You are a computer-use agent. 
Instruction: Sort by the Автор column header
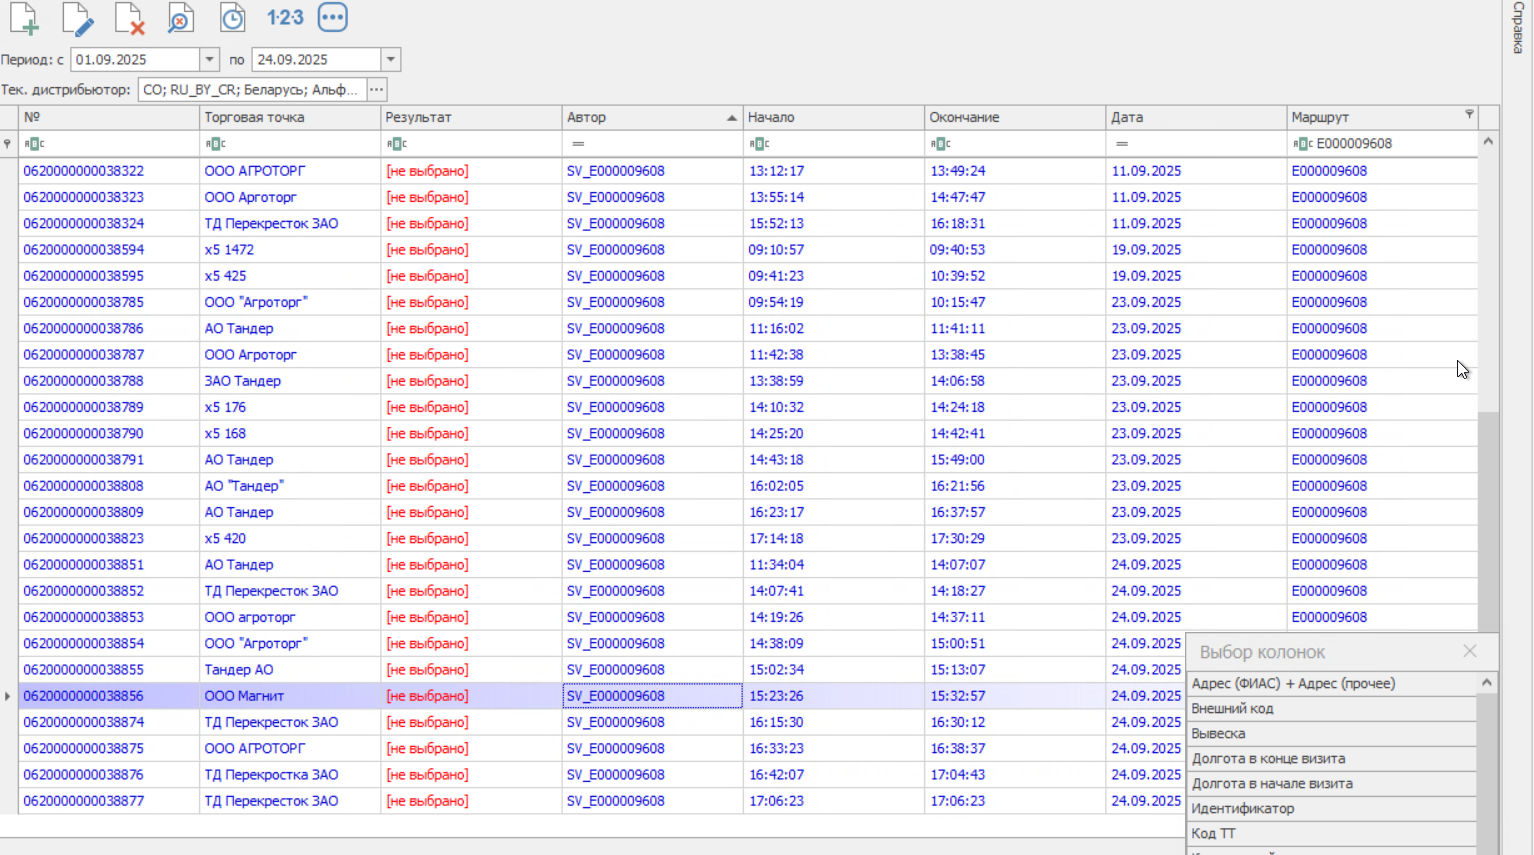652,117
